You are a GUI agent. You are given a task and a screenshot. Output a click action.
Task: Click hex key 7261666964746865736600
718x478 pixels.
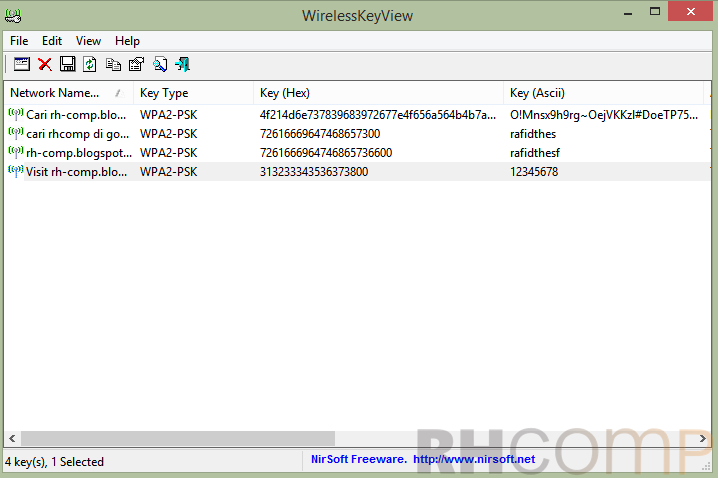point(326,152)
